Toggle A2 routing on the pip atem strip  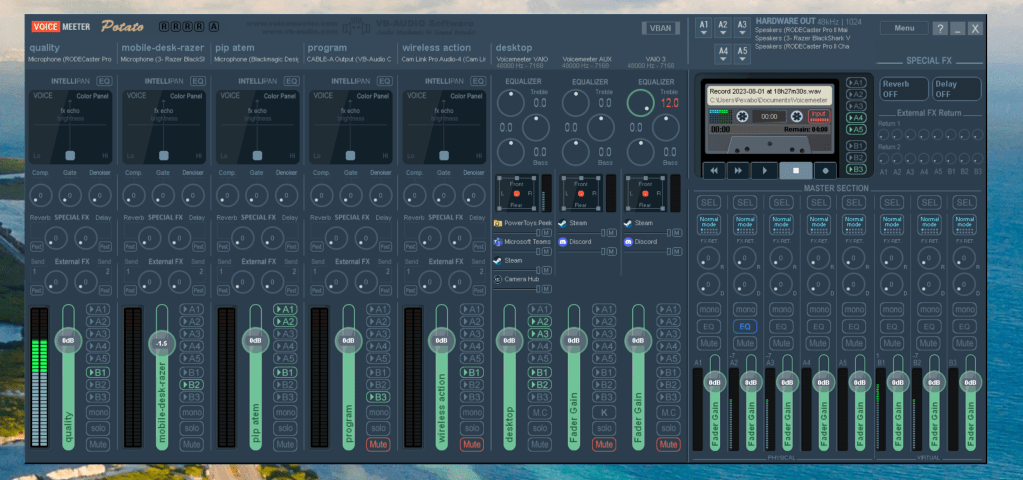point(285,322)
